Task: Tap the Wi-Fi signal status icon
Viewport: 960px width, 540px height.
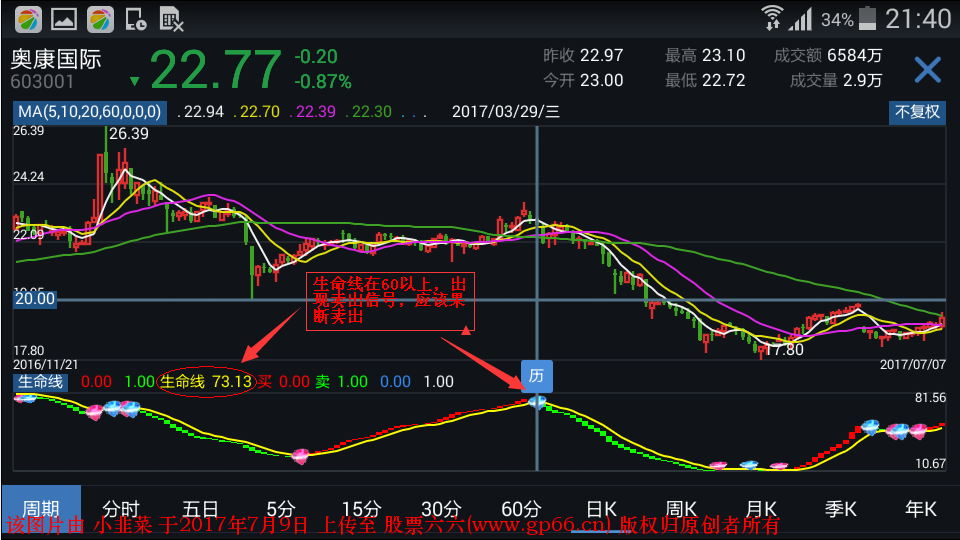Action: point(772,18)
